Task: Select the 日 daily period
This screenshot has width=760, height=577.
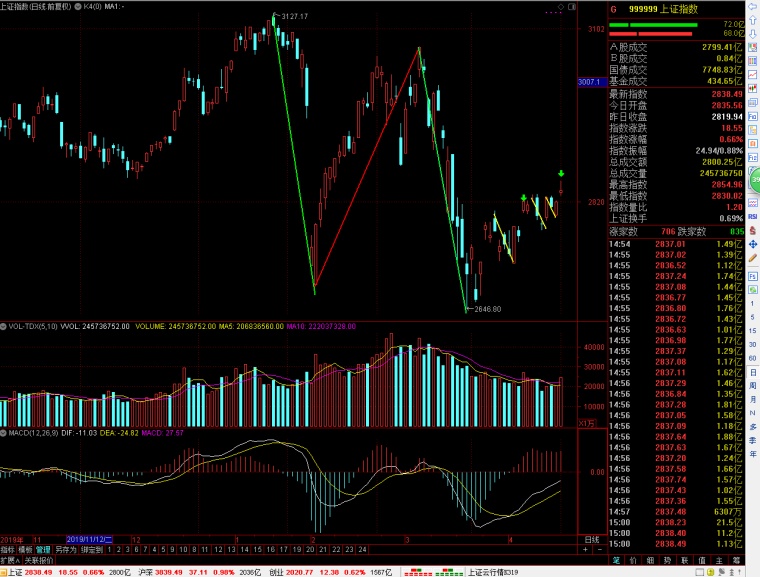Action: point(753,372)
